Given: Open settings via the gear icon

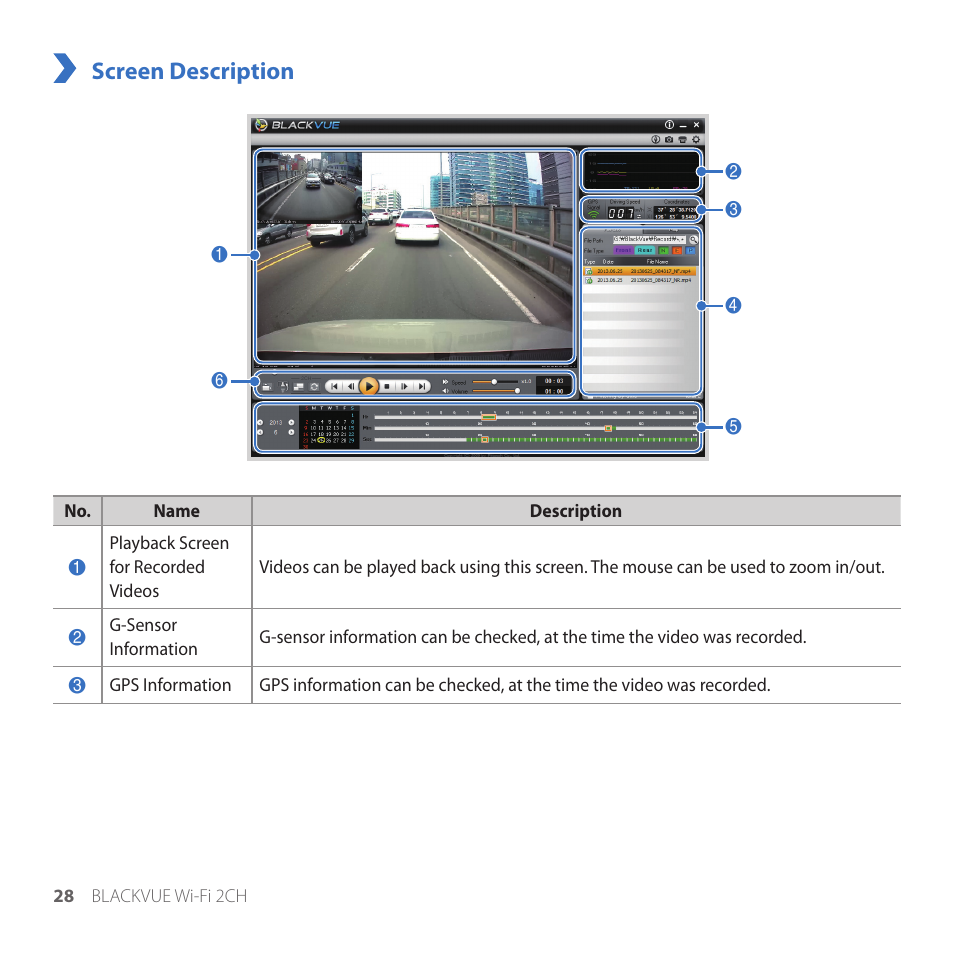Looking at the screenshot, I should tap(695, 139).
